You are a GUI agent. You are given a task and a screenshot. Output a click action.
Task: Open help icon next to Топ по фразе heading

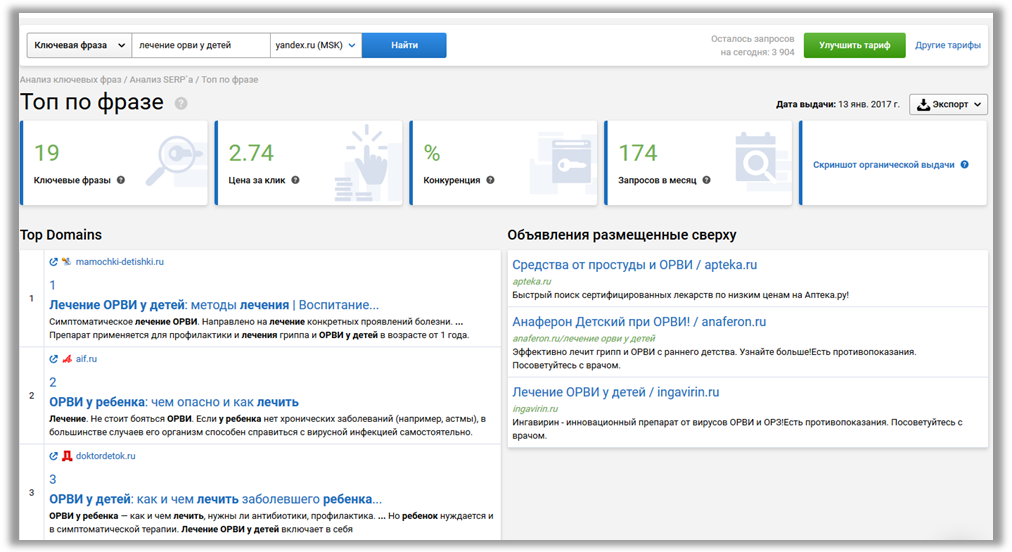tap(181, 103)
